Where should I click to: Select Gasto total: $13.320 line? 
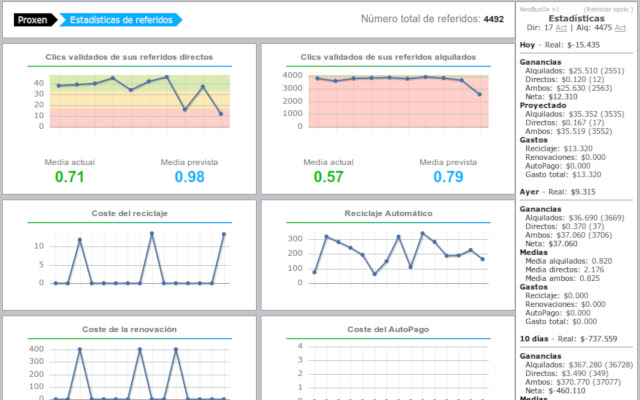(x=563, y=175)
